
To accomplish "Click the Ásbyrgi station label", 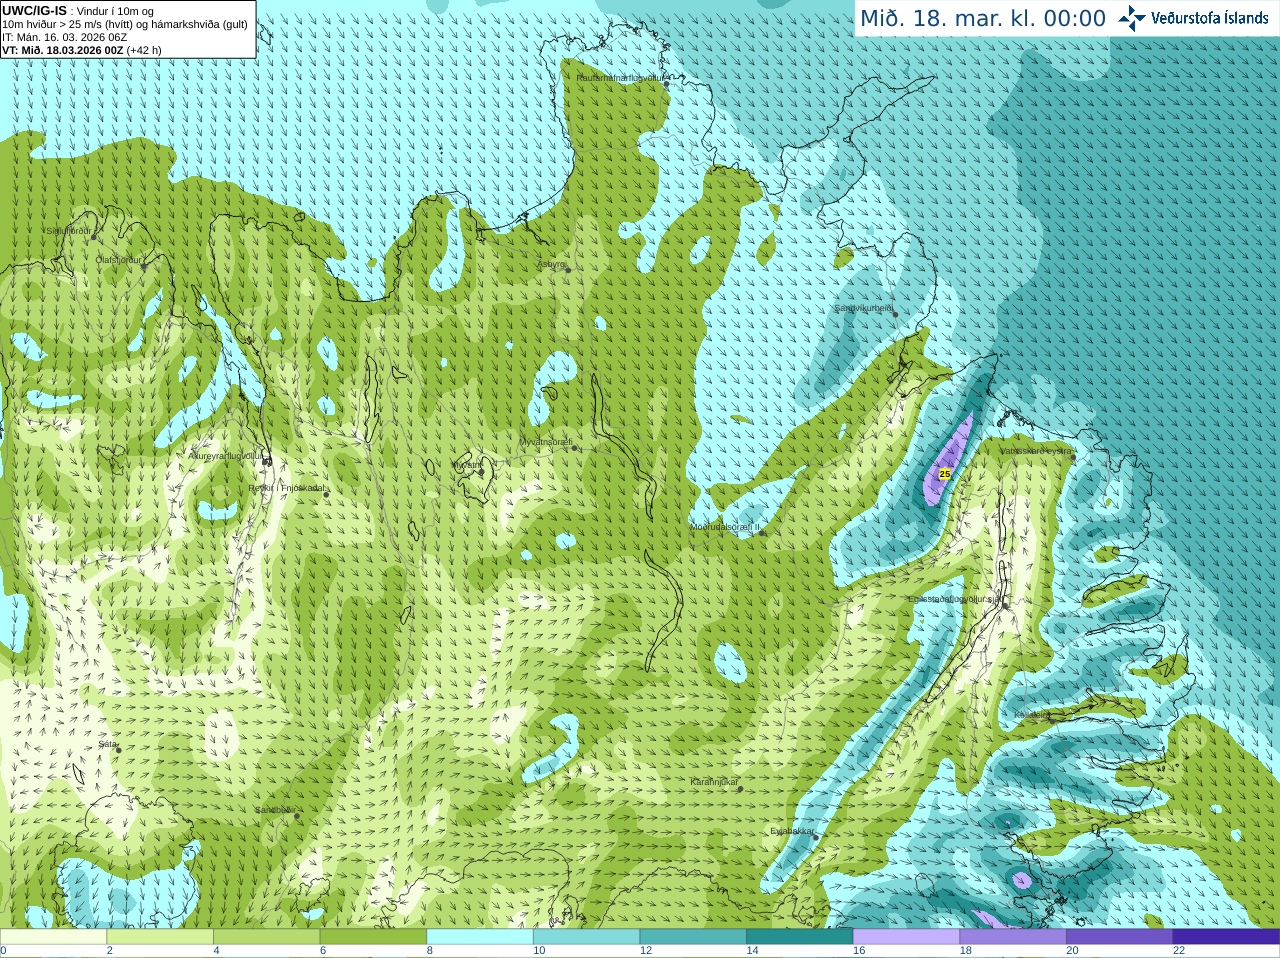I will point(551,264).
